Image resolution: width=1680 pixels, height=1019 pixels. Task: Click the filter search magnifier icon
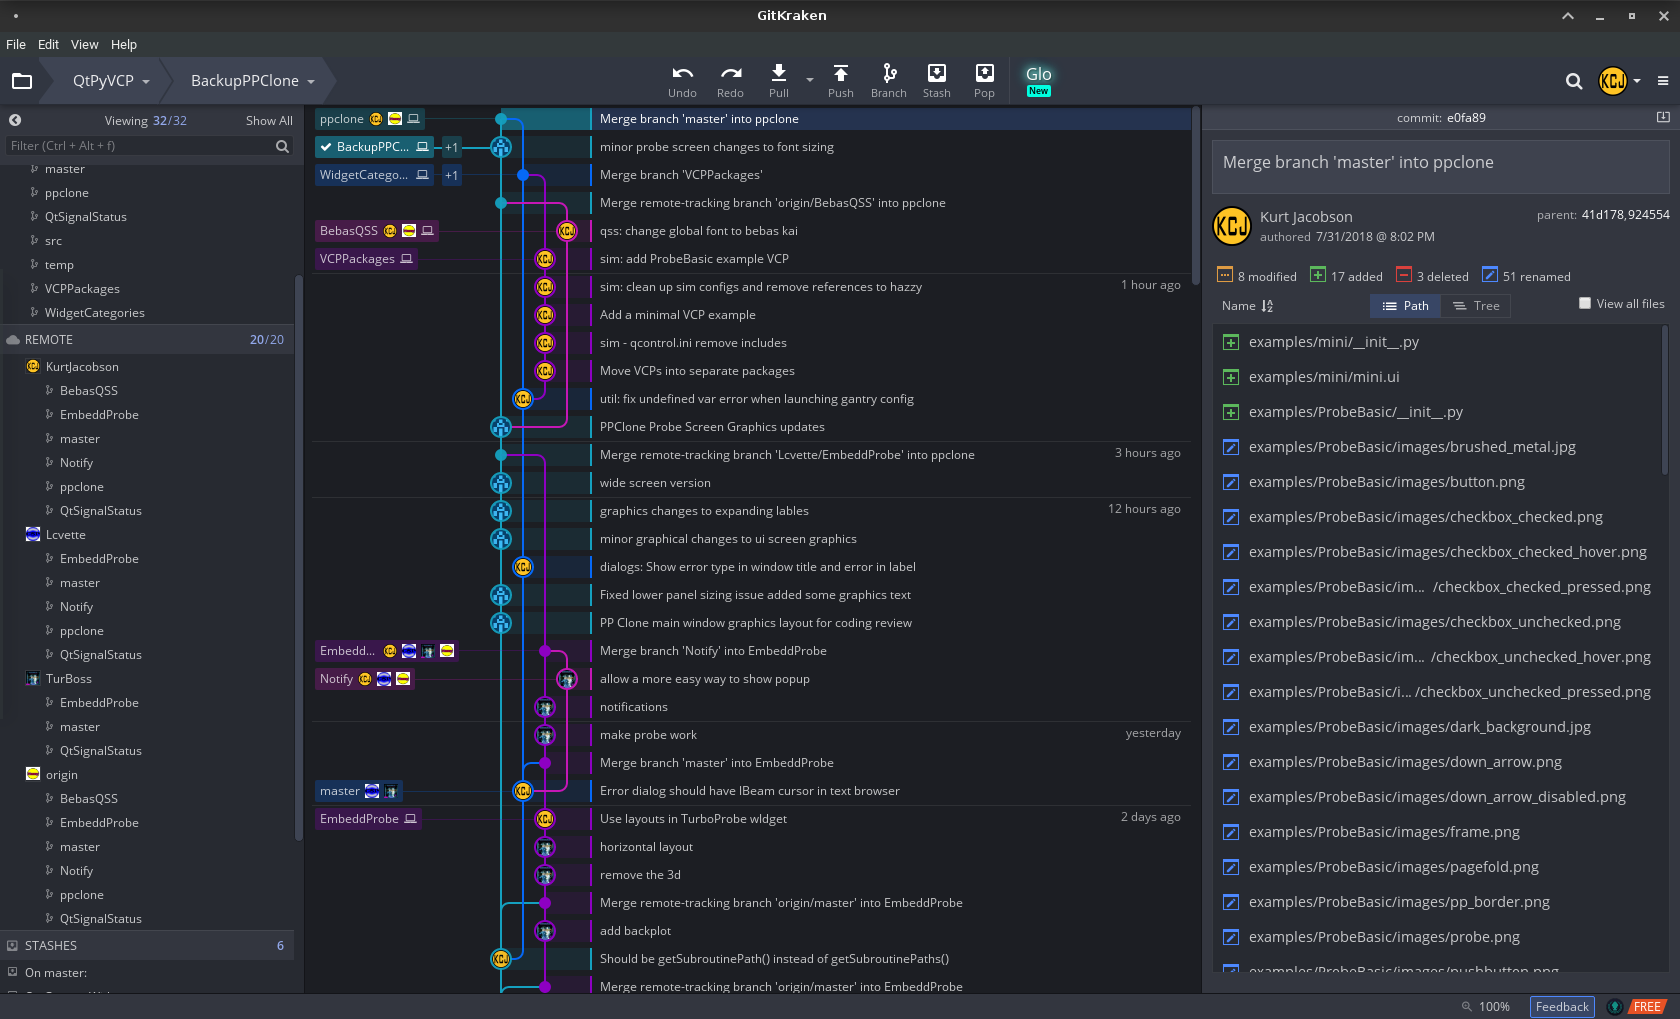(x=283, y=146)
